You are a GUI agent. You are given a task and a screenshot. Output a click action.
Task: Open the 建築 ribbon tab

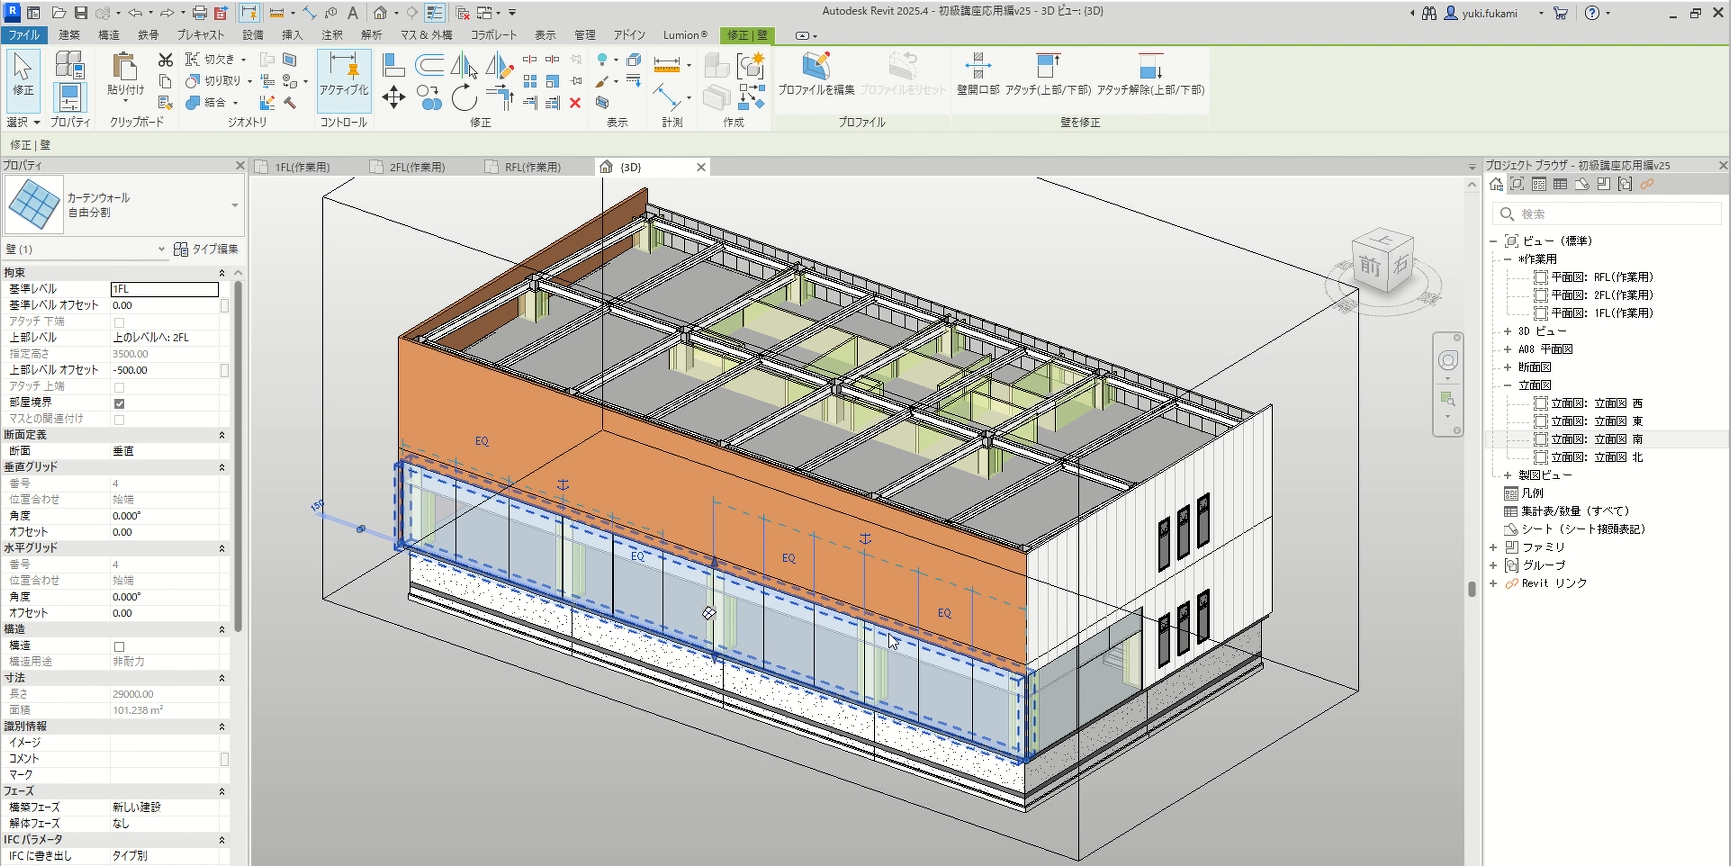[x=69, y=35]
